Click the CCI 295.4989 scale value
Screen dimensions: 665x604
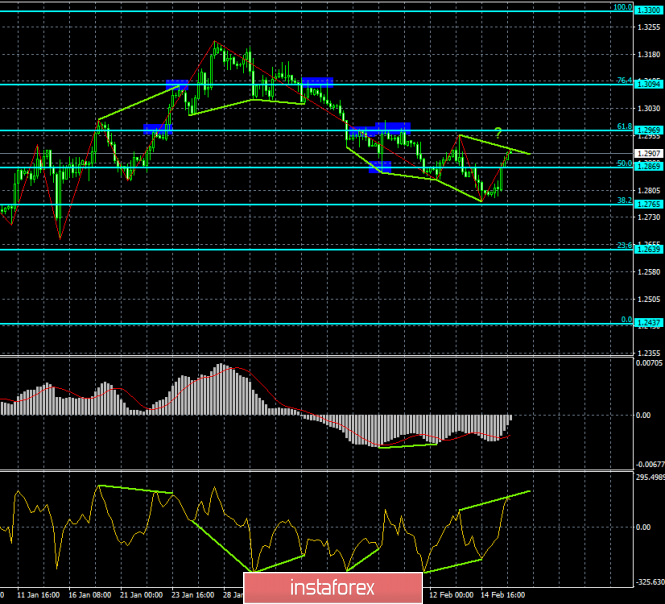[650, 478]
